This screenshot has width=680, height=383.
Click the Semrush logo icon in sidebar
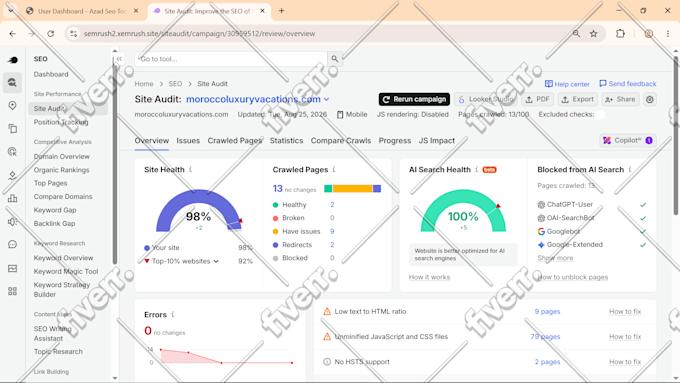pyautogui.click(x=13, y=60)
